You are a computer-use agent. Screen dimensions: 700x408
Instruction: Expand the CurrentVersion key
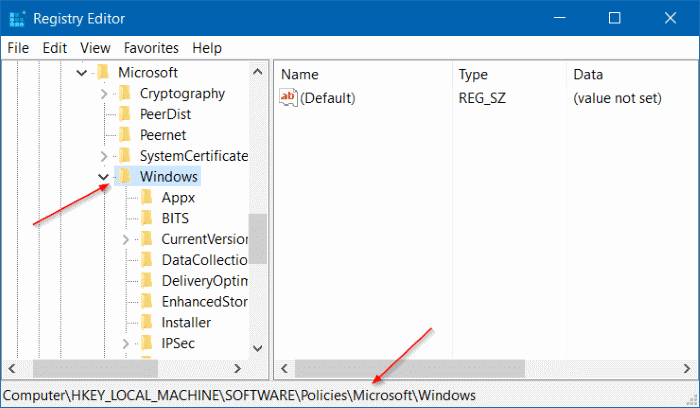126,240
